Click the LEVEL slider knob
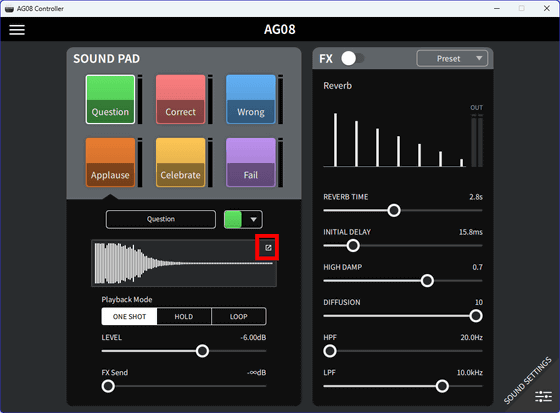 click(x=202, y=351)
